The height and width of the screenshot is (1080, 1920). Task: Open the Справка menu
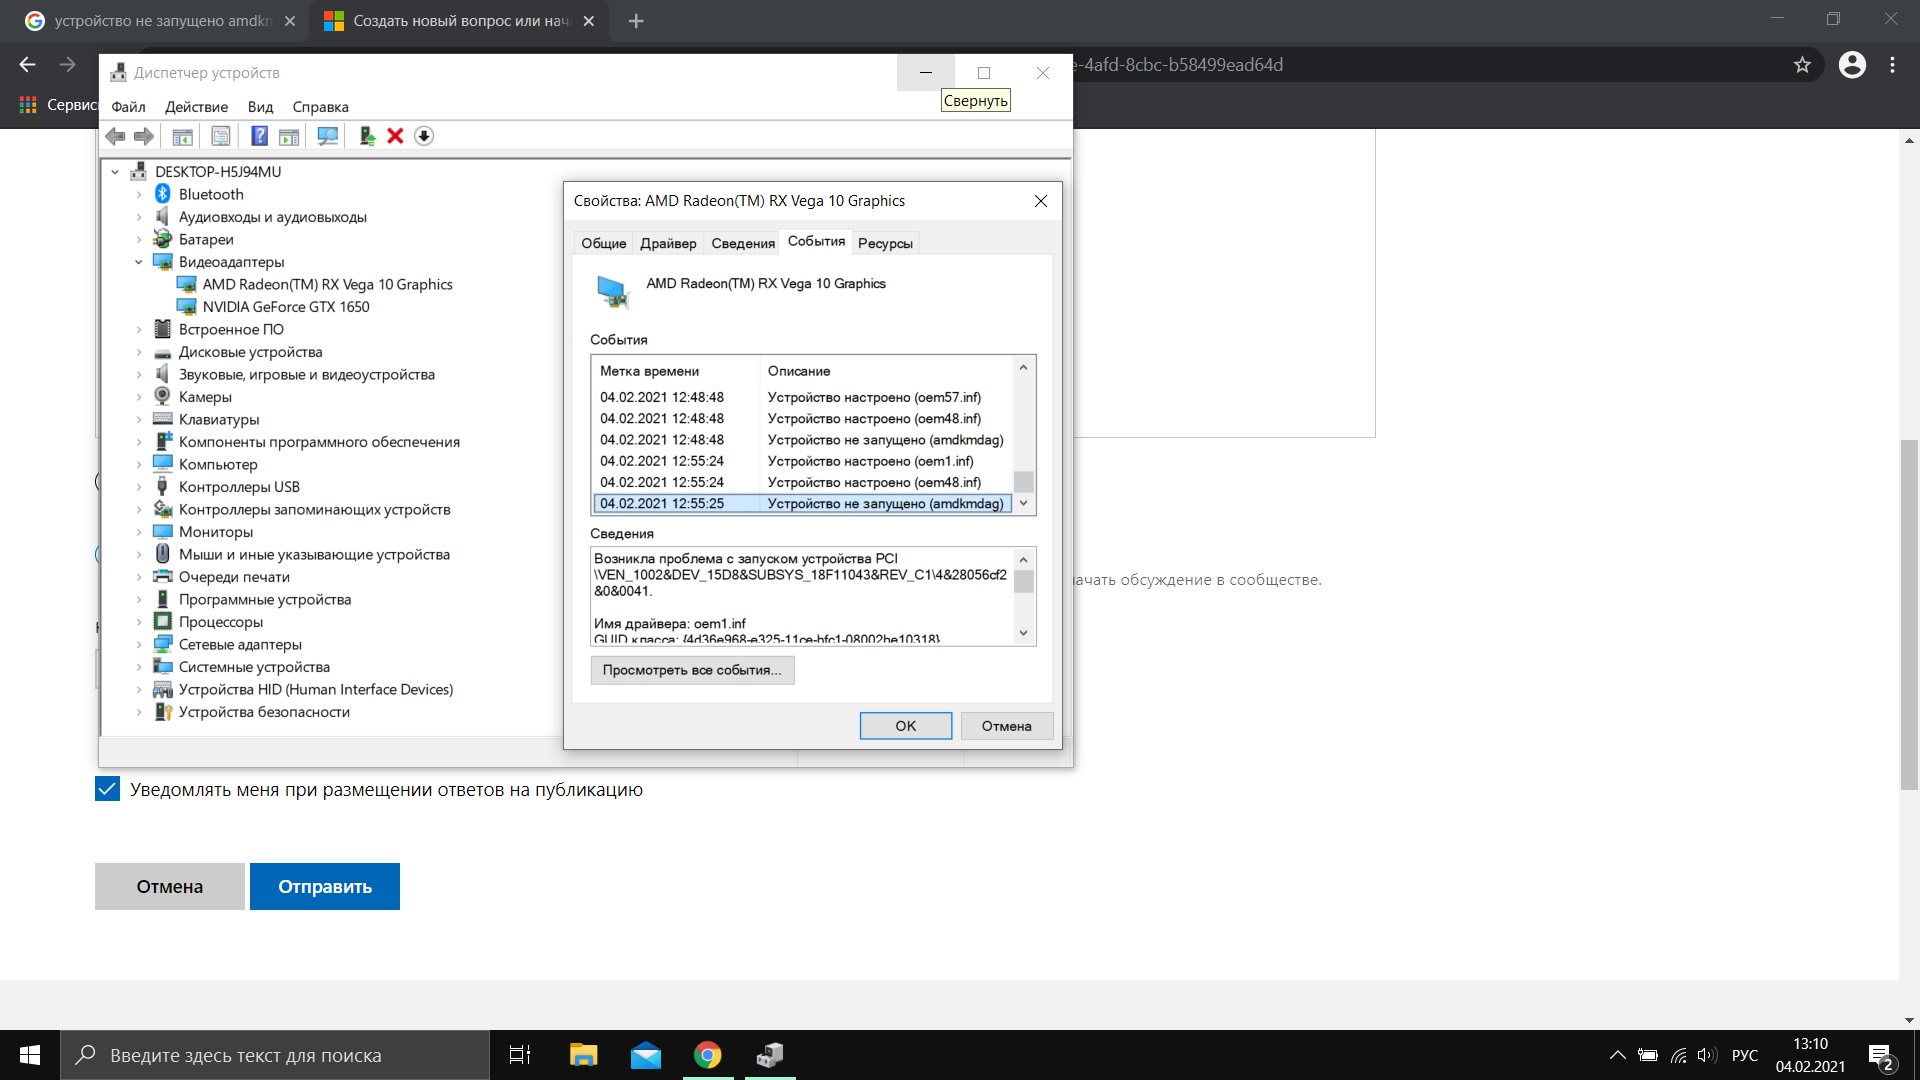[320, 107]
